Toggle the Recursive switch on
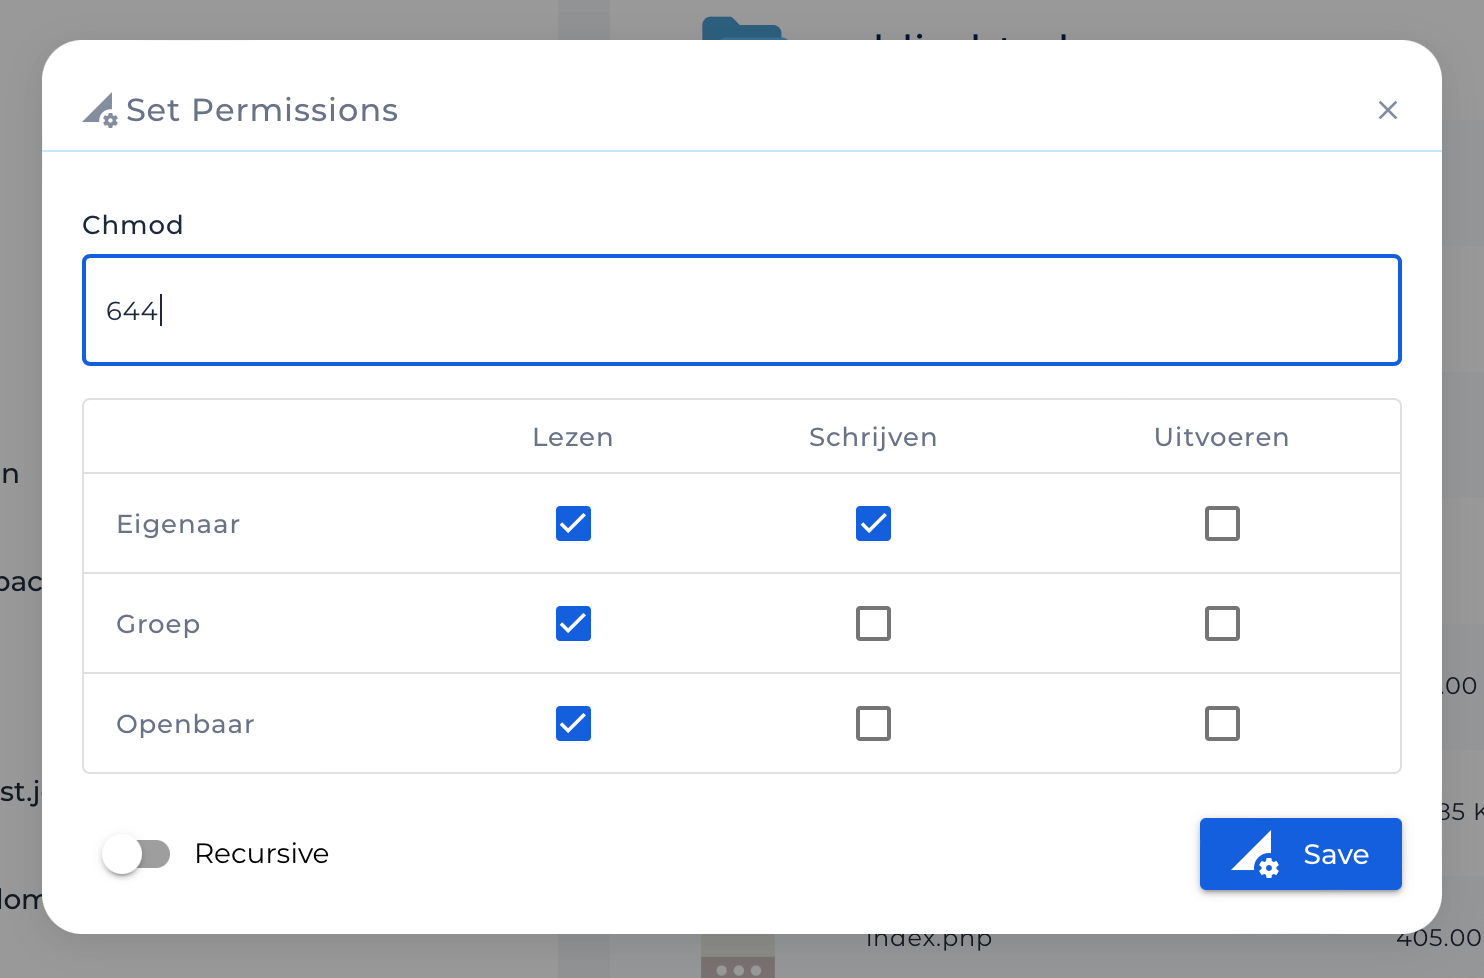This screenshot has width=1484, height=978. [138, 854]
